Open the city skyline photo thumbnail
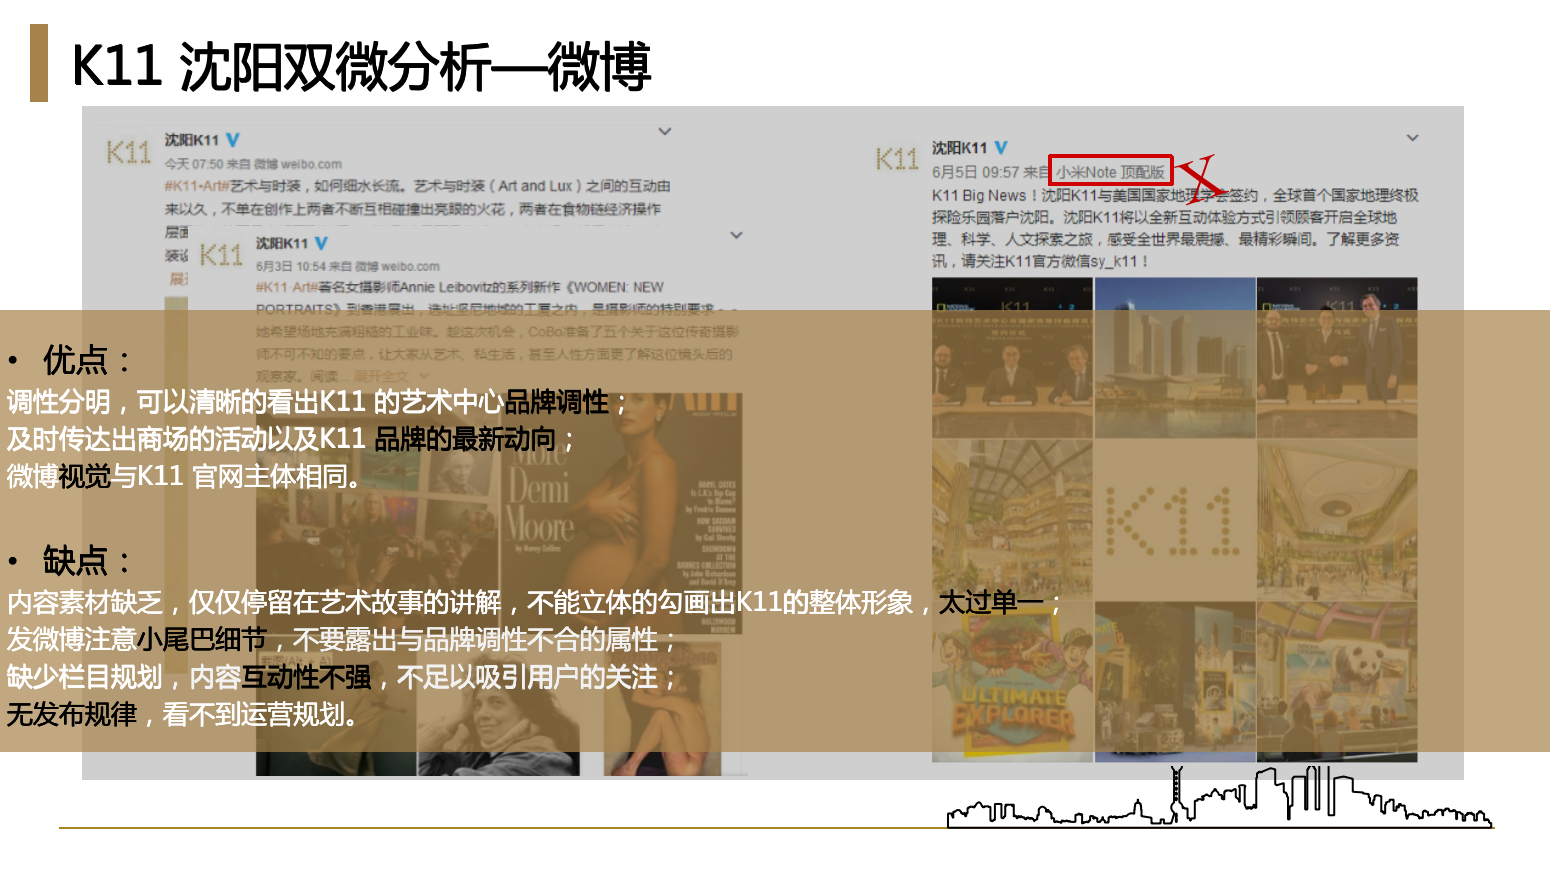This screenshot has height=876, width=1550. 1175,357
